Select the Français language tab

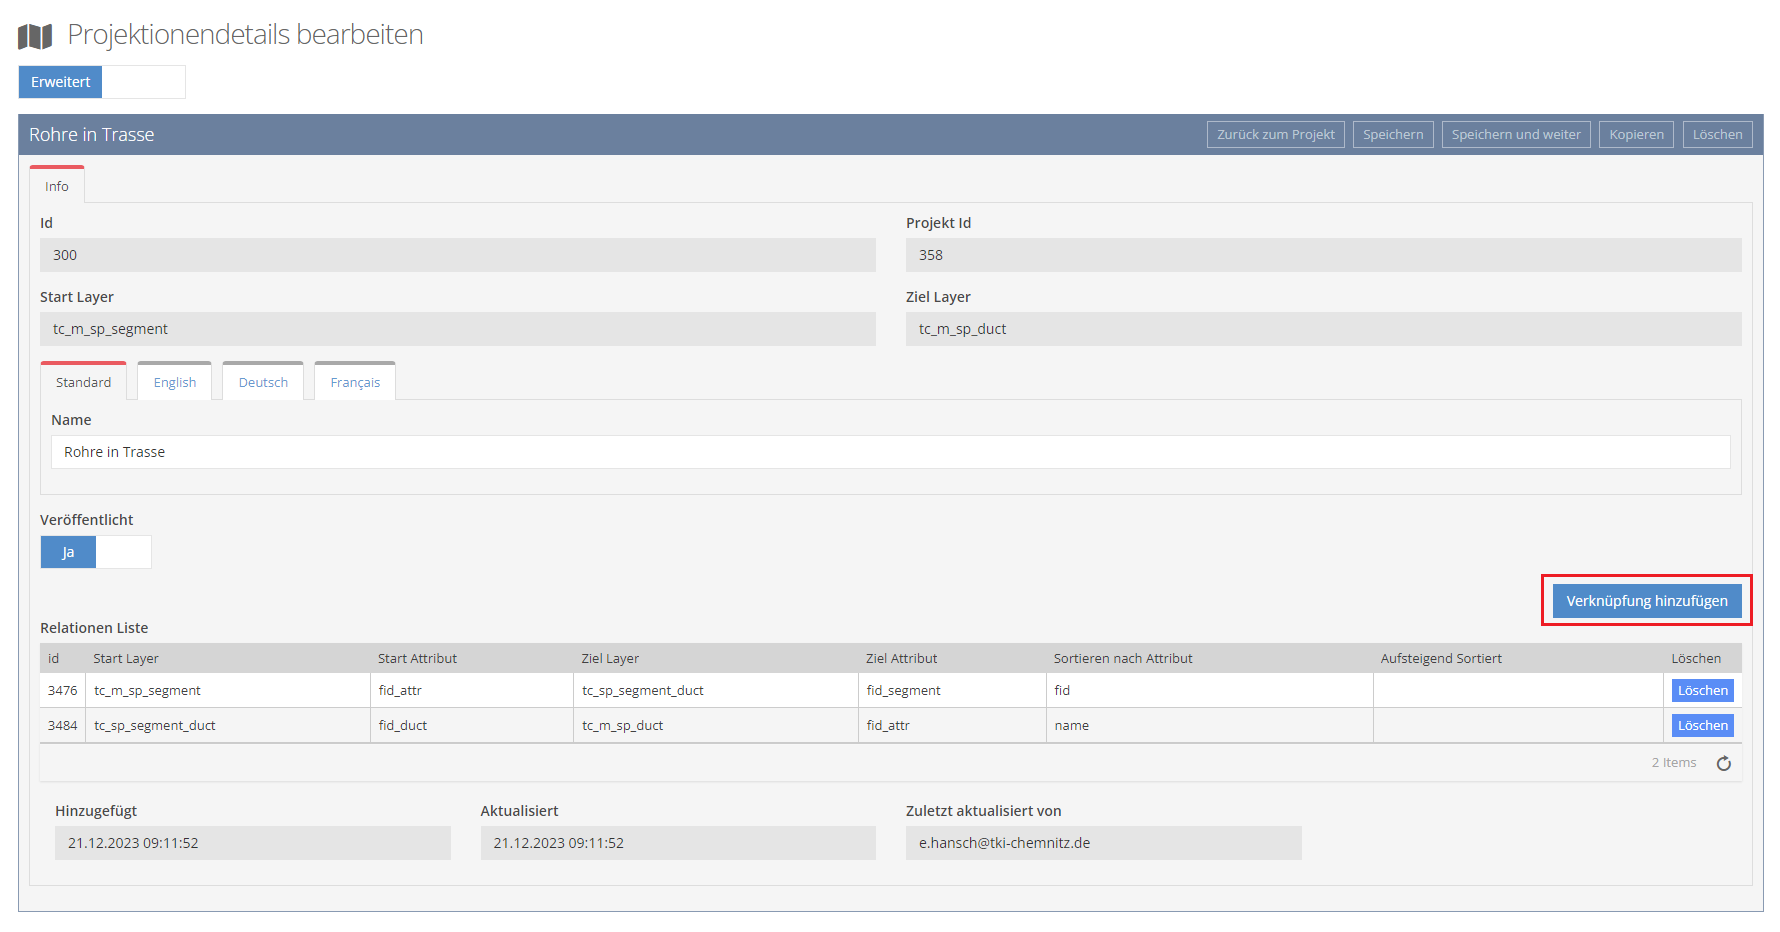pyautogui.click(x=355, y=383)
